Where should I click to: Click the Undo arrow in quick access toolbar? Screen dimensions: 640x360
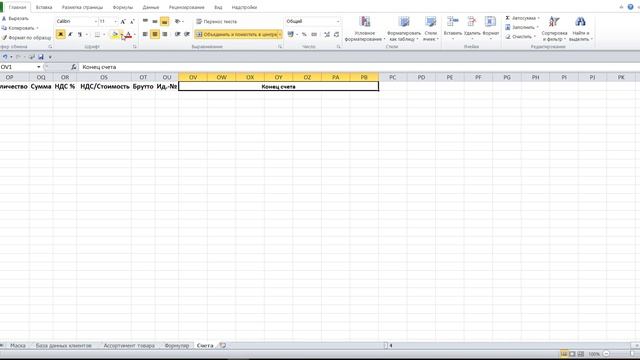[5, 57]
